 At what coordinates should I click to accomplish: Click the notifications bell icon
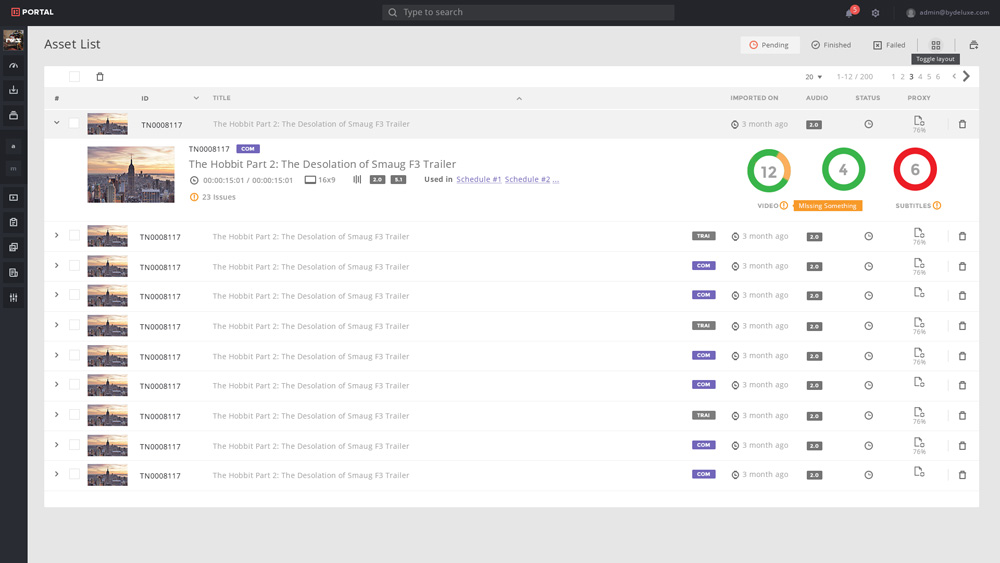(849, 13)
